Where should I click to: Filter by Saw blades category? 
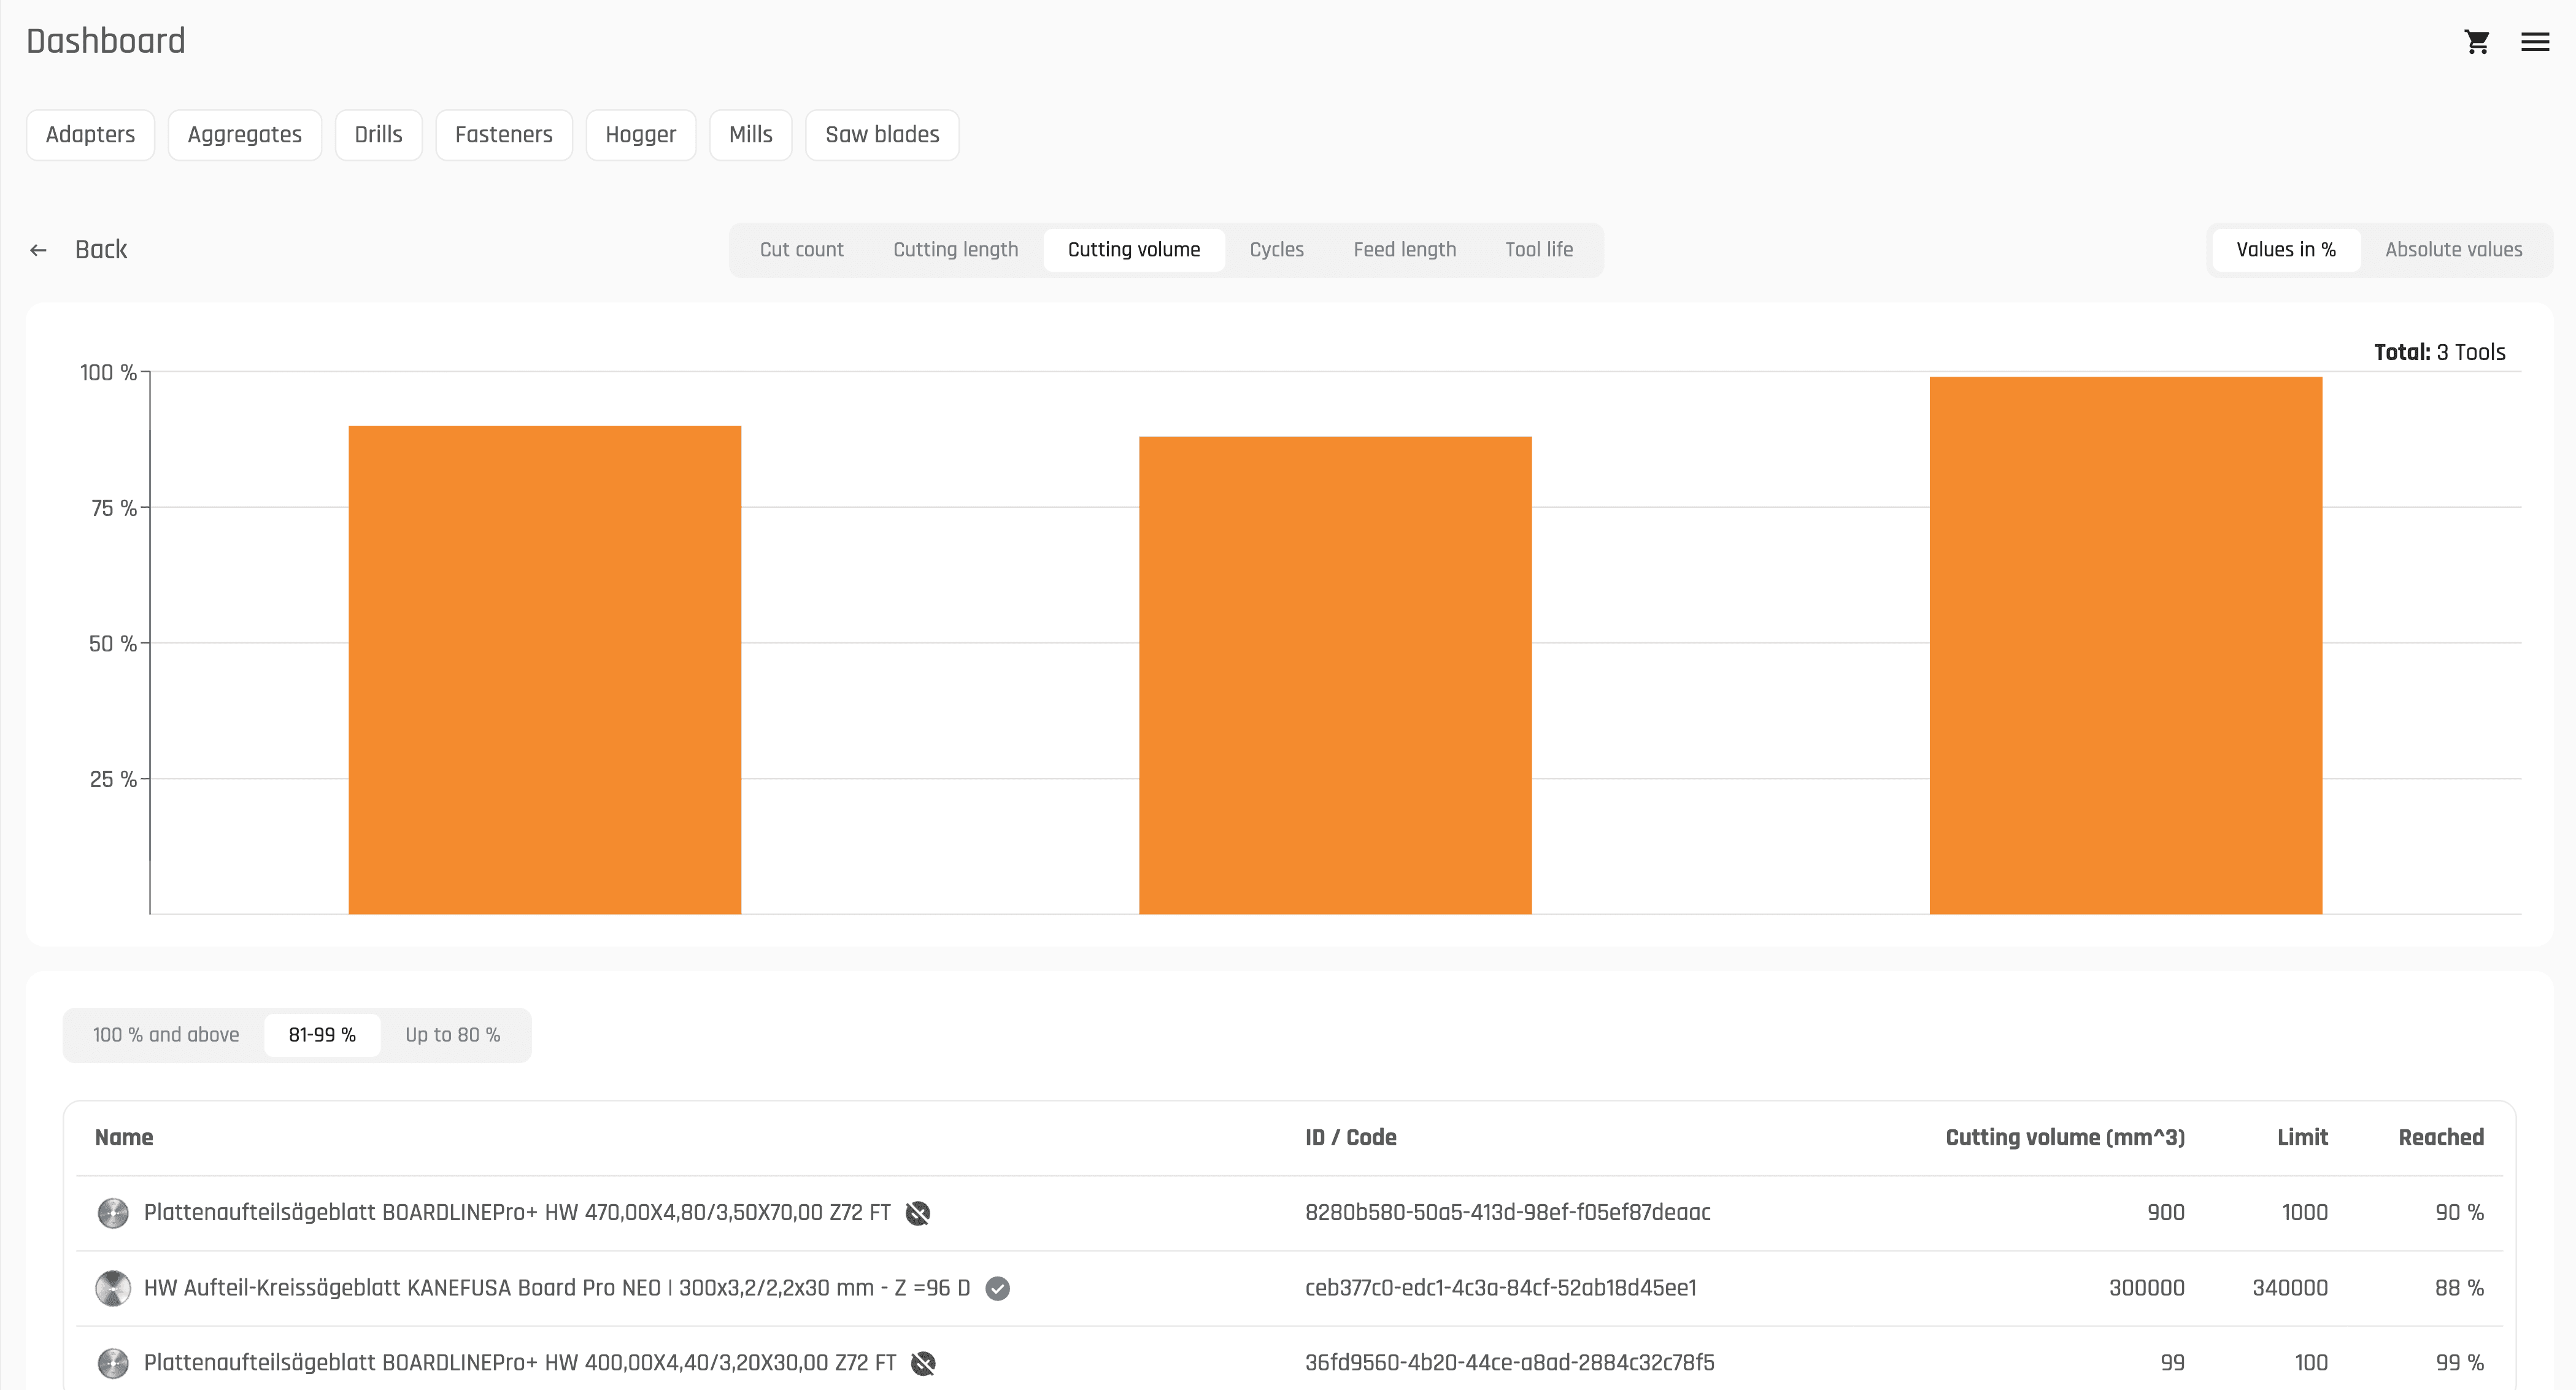882,135
